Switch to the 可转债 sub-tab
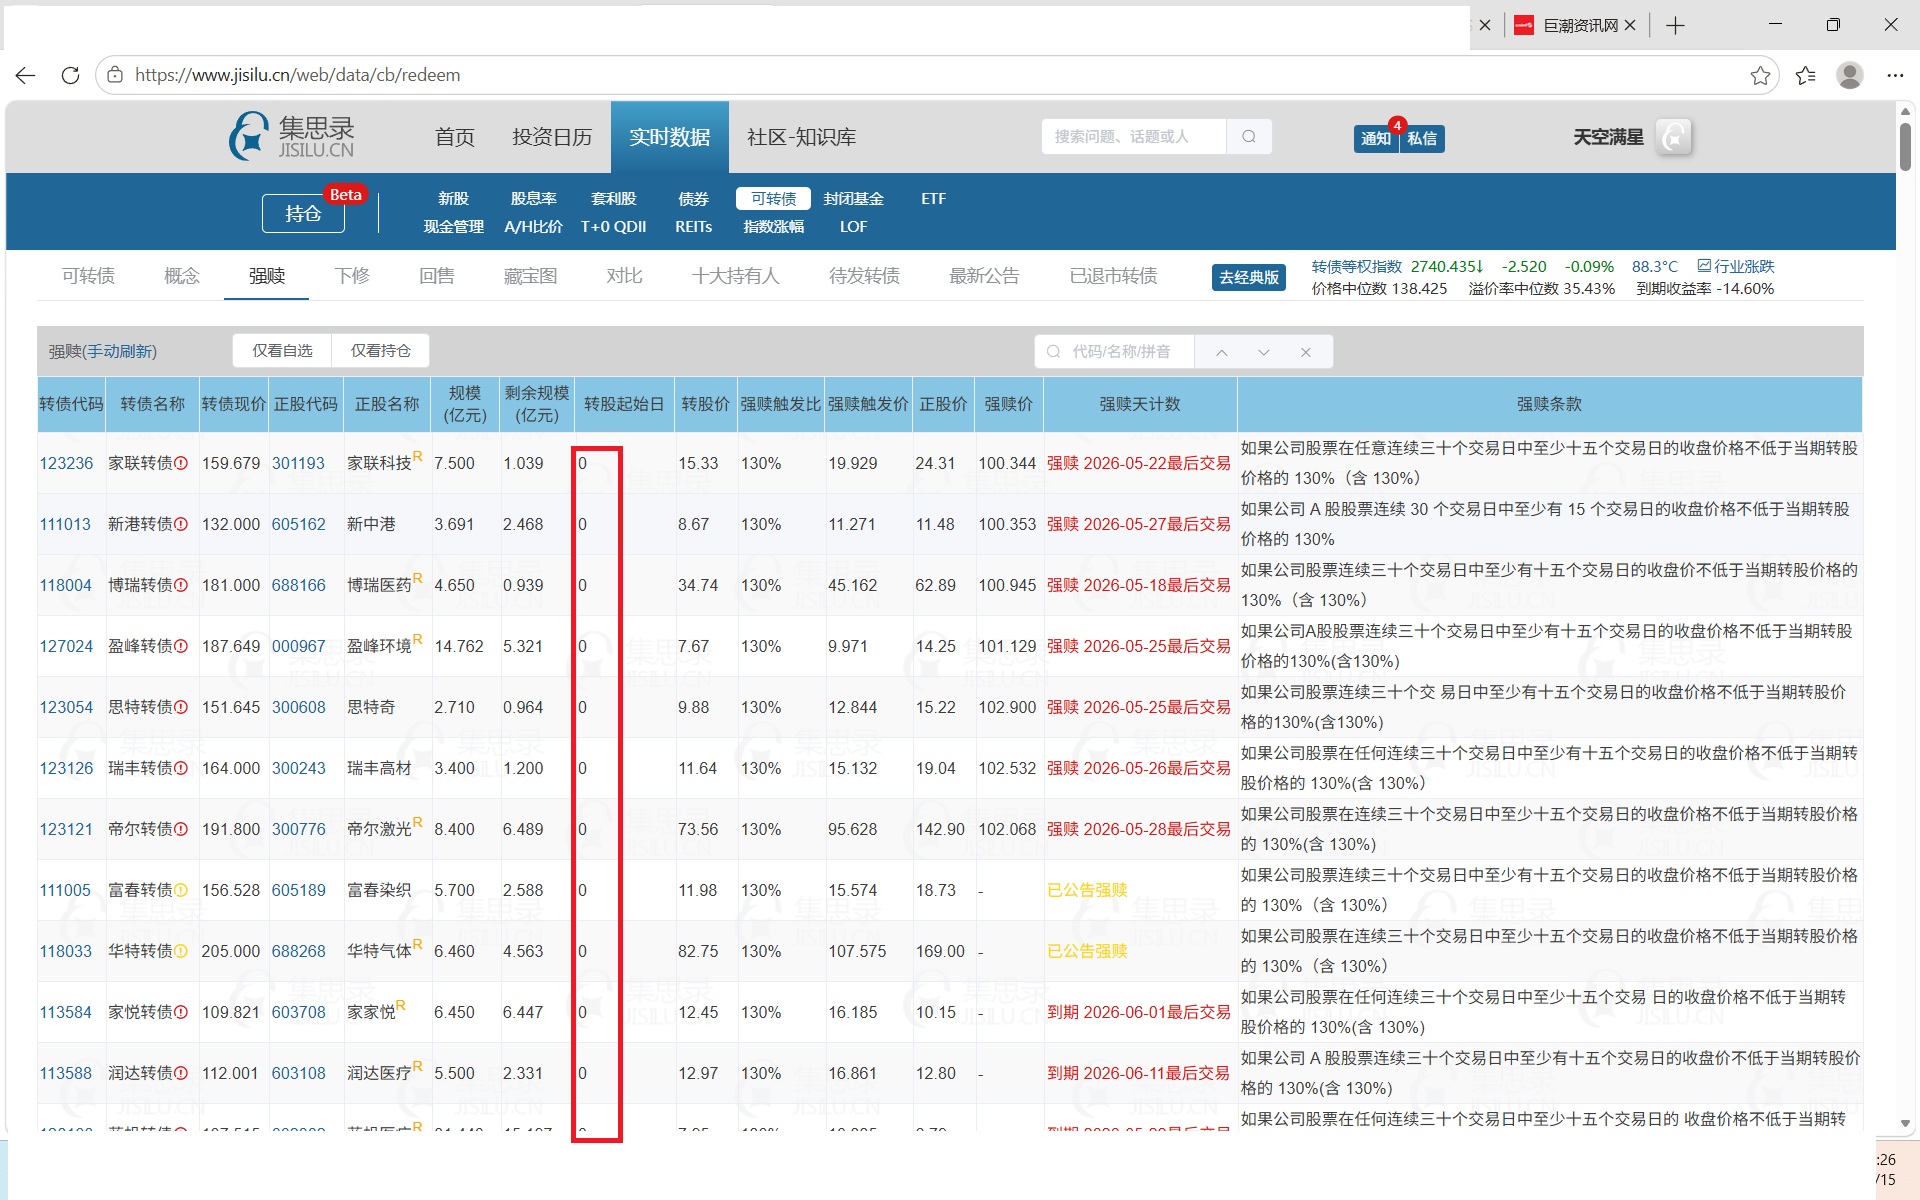Image resolution: width=1920 pixels, height=1200 pixels. [x=88, y=276]
